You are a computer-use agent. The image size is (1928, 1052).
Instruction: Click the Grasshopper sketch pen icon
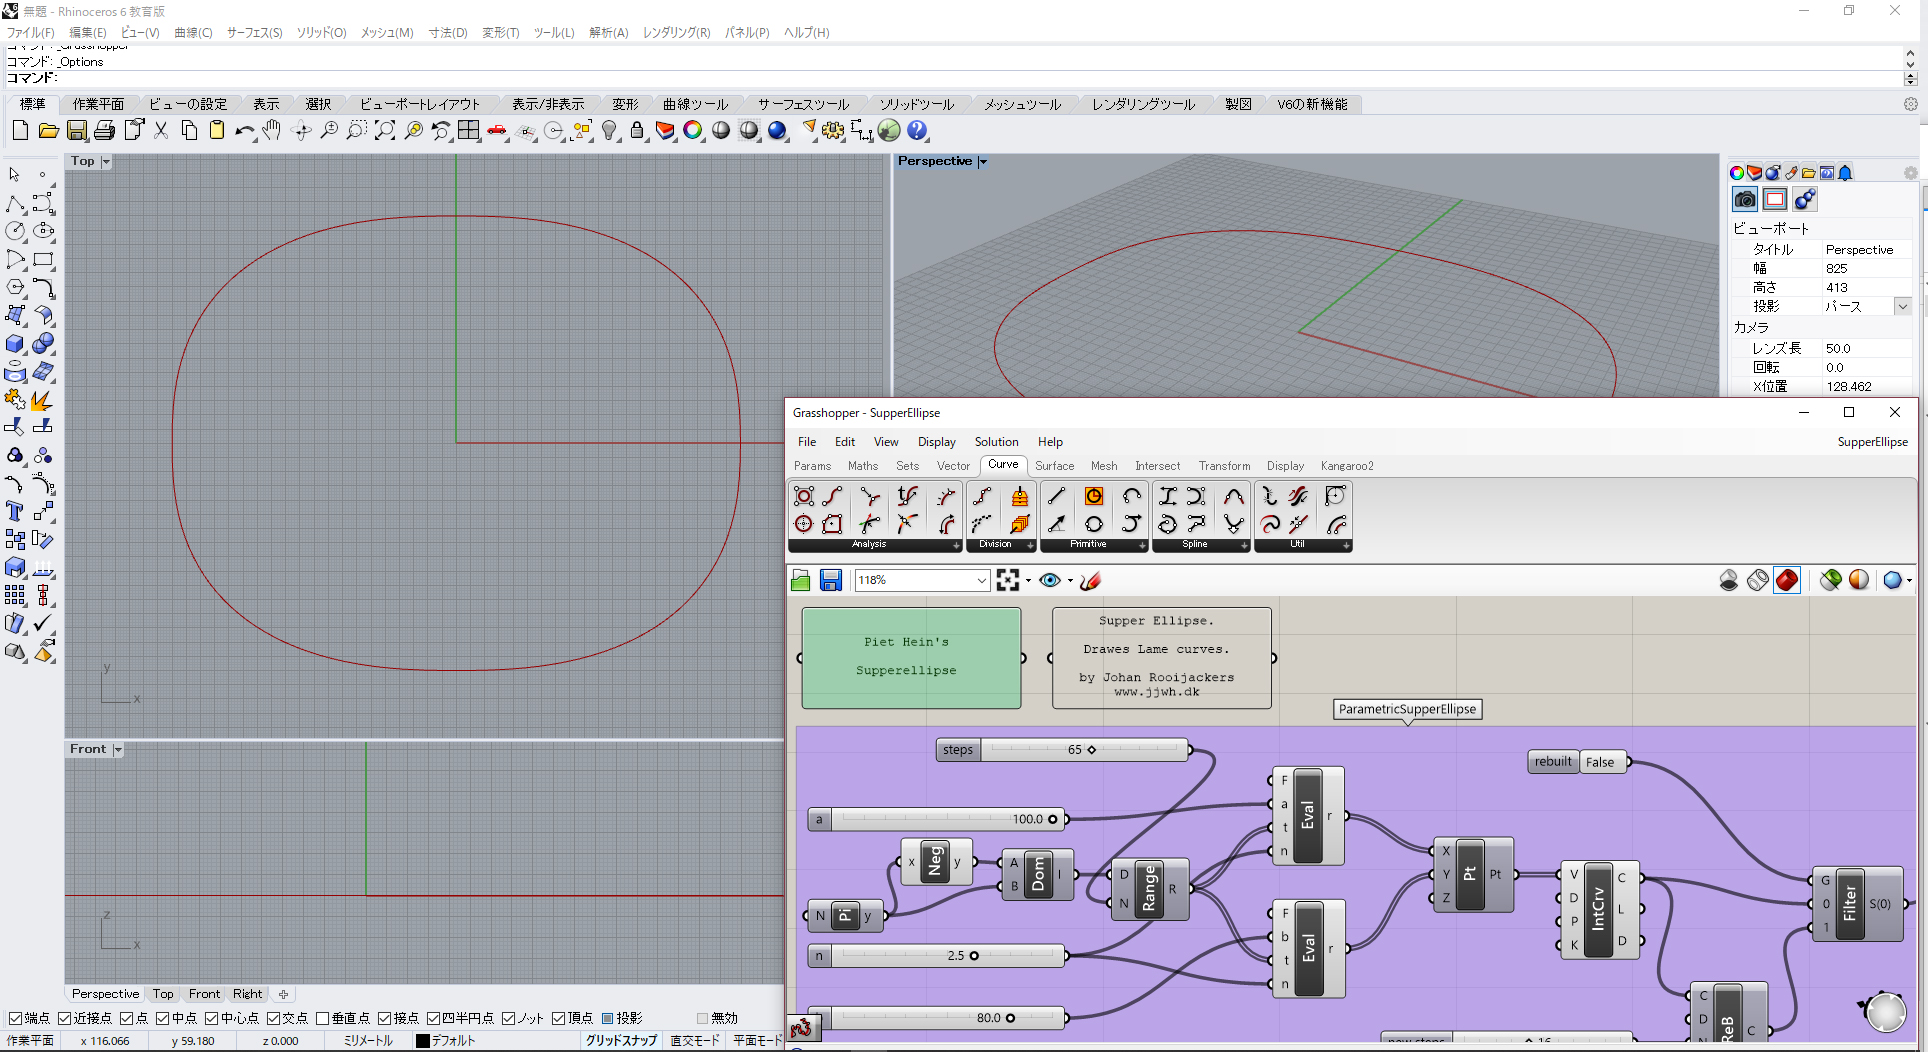1091,580
